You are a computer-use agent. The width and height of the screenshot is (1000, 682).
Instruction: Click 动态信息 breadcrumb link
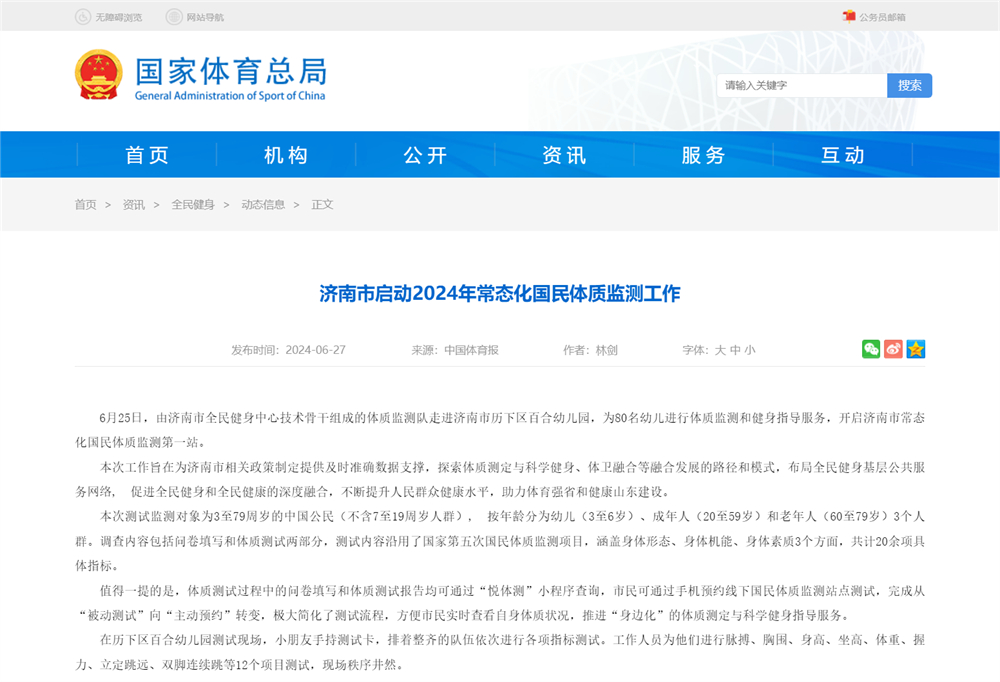click(x=262, y=205)
